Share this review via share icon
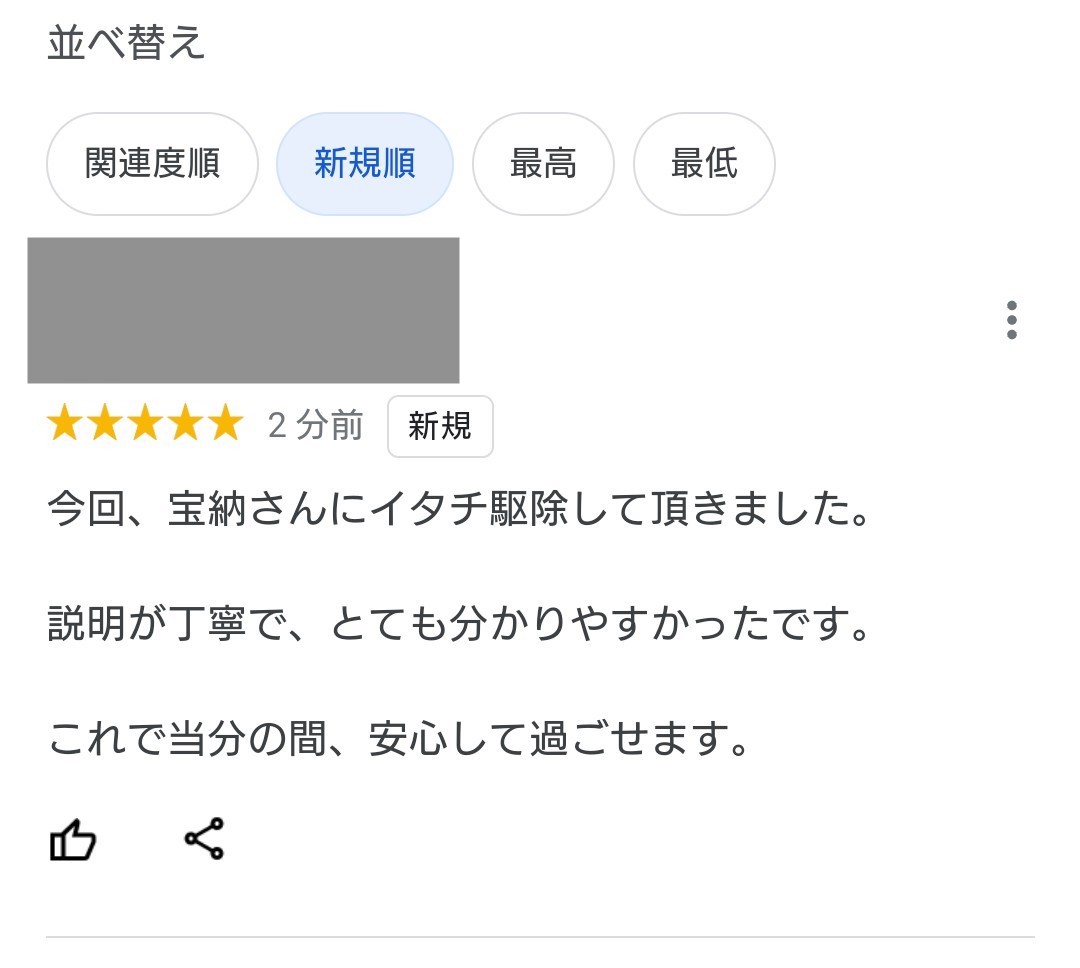The height and width of the screenshot is (968, 1080). pos(204,838)
